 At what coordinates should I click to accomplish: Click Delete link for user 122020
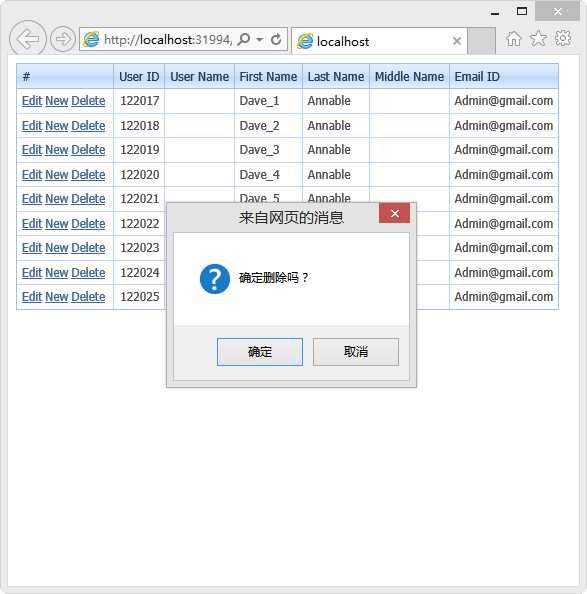tap(88, 175)
